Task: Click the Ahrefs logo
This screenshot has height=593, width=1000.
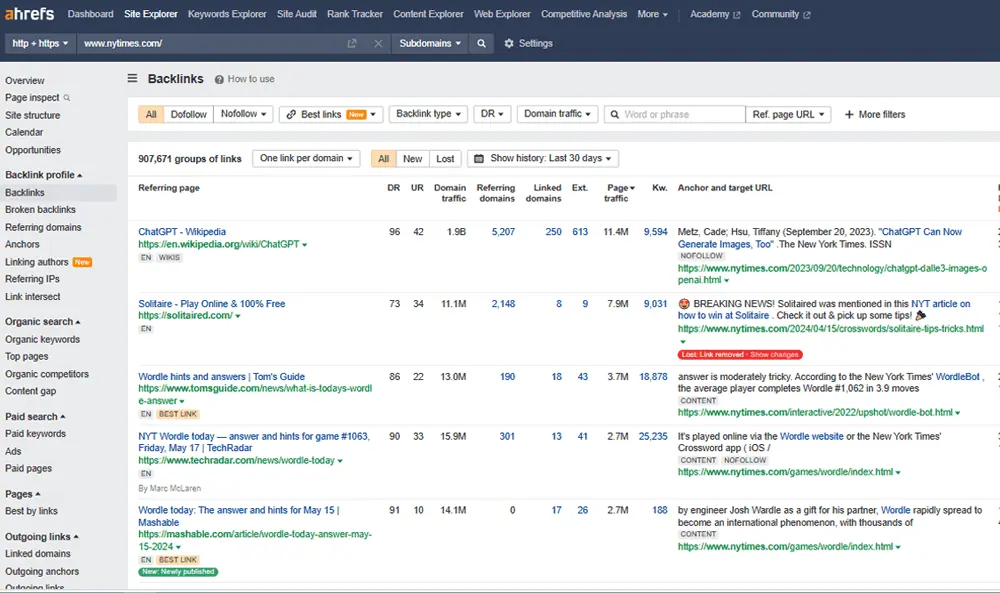Action: click(x=30, y=14)
